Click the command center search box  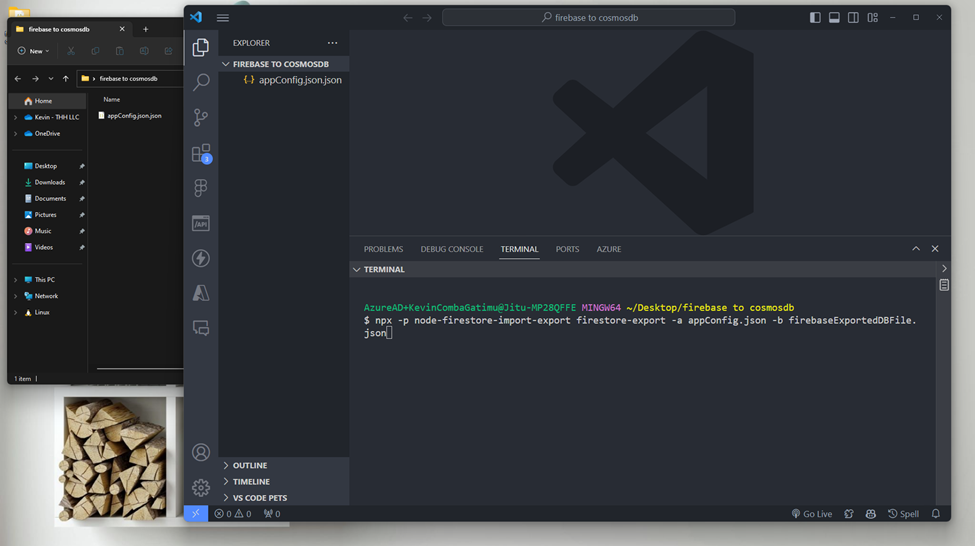click(588, 17)
